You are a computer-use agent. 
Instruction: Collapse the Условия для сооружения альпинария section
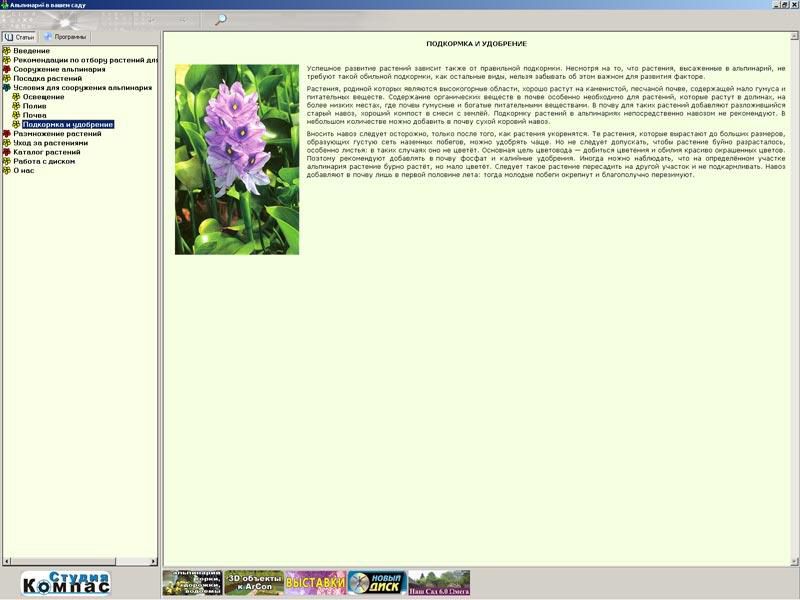(x=7, y=88)
